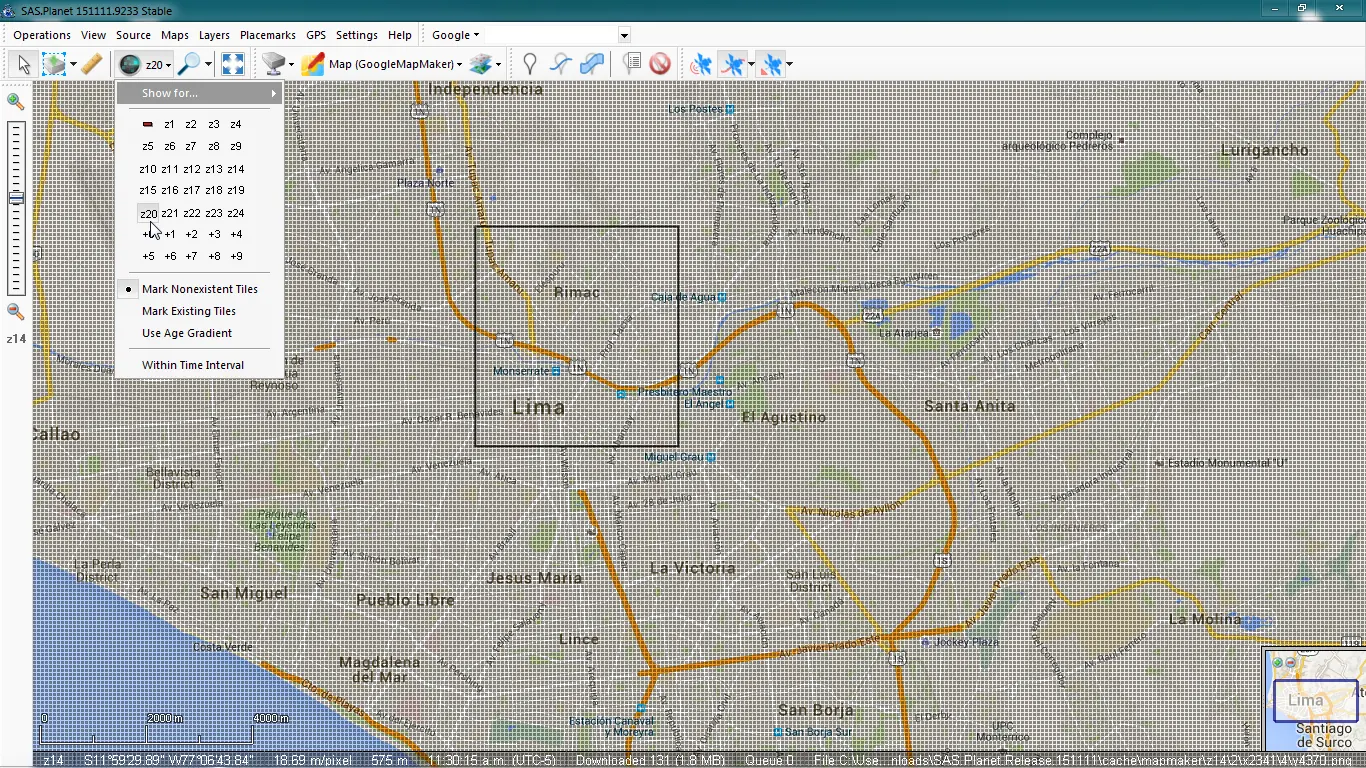Open the source drive dropdown arrow
This screenshot has width=1366, height=768.
pyautogui.click(x=291, y=64)
